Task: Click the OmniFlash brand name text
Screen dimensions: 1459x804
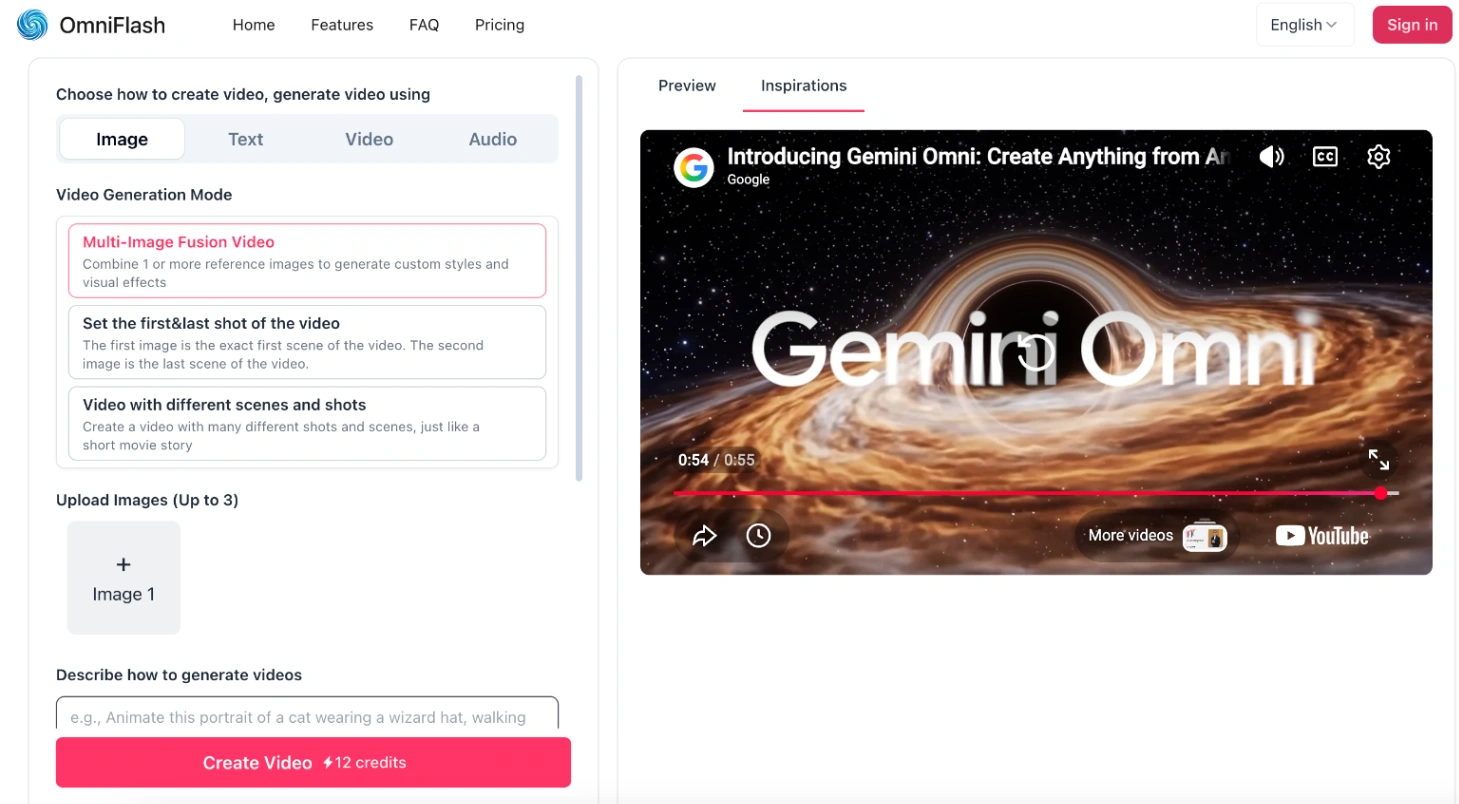Action: (112, 25)
